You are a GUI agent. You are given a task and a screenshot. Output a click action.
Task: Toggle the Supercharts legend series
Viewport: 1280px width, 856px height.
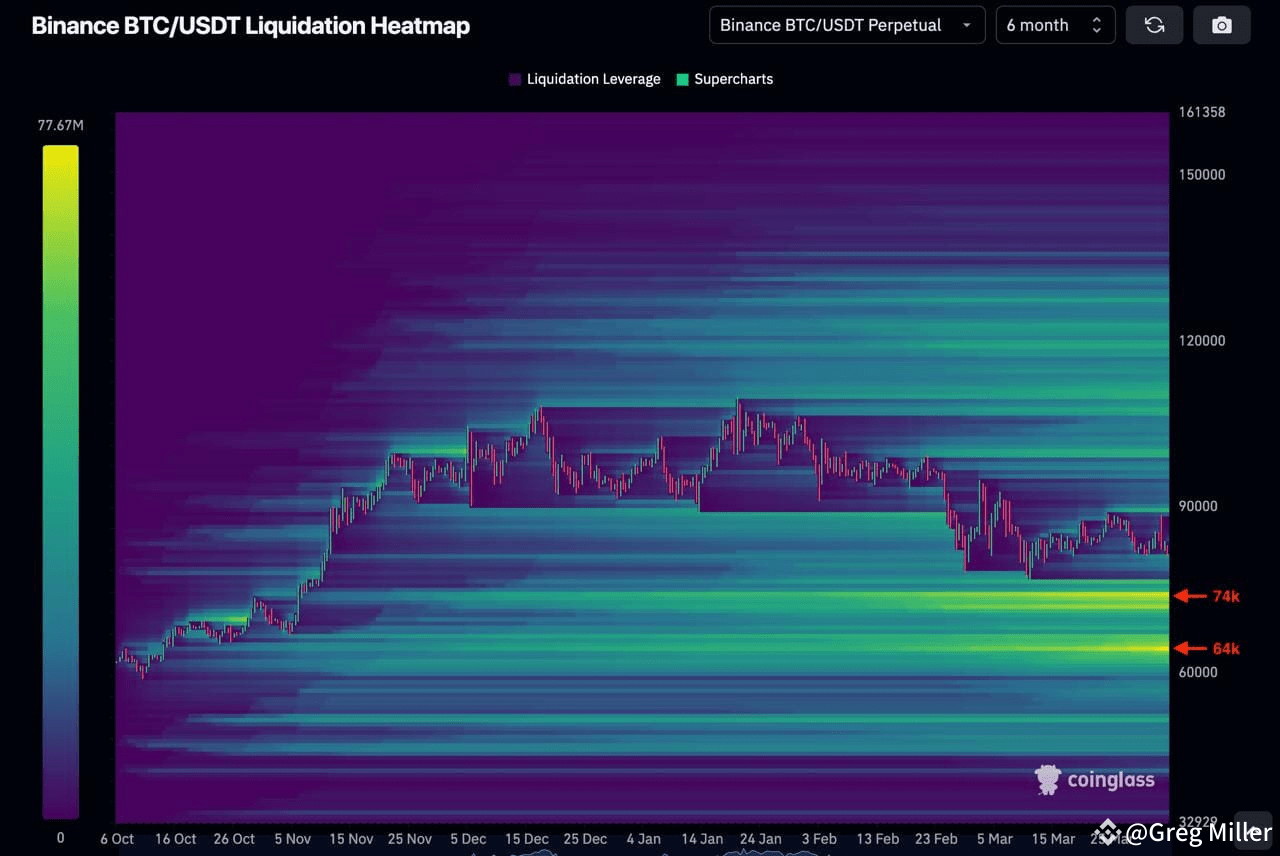[x=725, y=79]
